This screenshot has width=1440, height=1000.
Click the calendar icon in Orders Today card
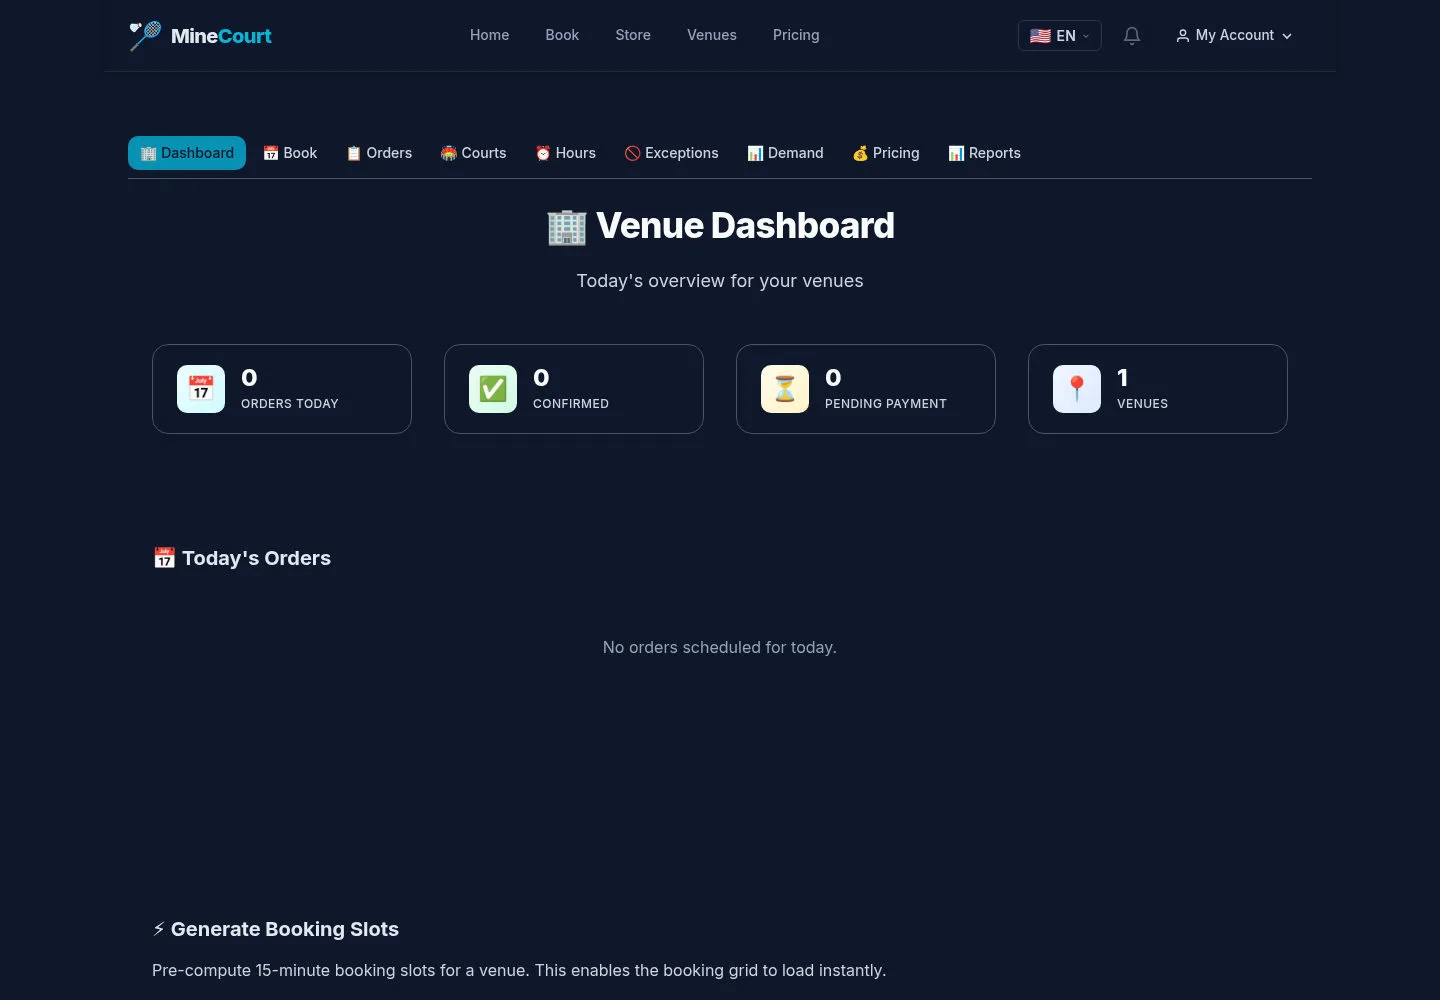tap(201, 389)
